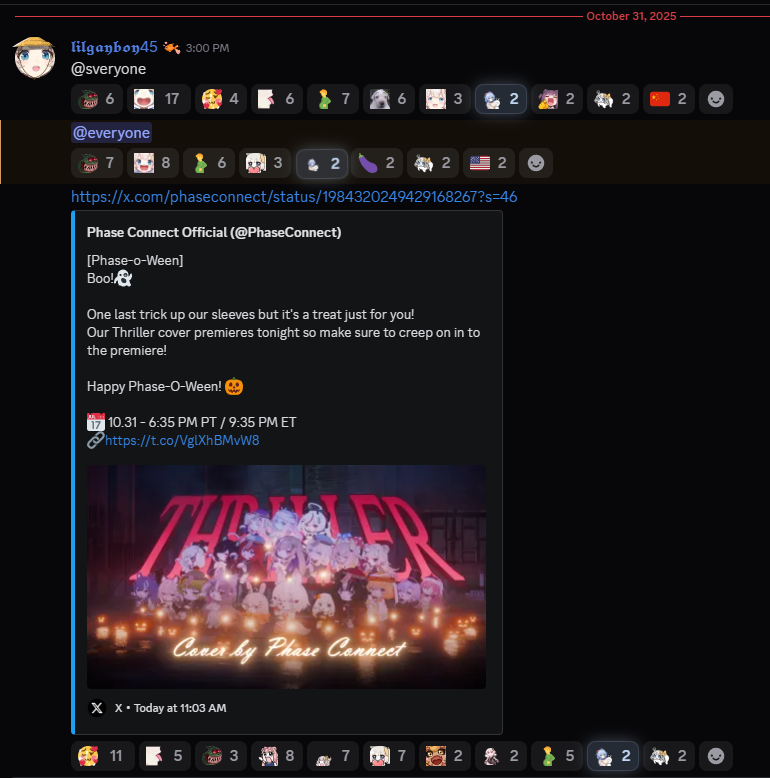Click the Phase Connect Official embed title
The height and width of the screenshot is (778, 770).
pyautogui.click(x=214, y=232)
